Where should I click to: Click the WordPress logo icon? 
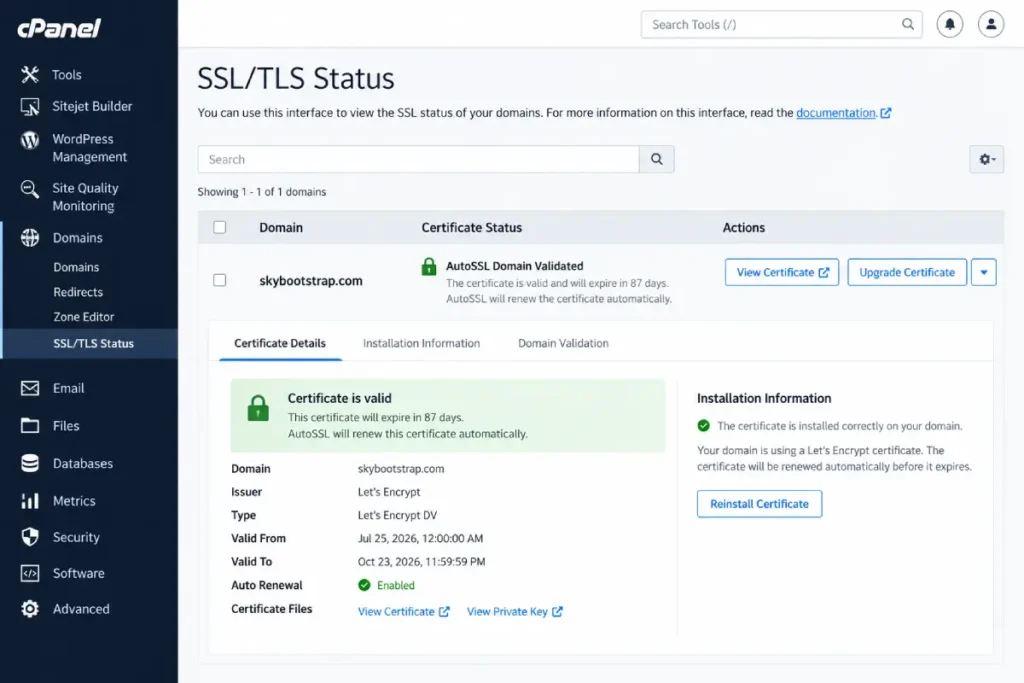pyautogui.click(x=29, y=140)
